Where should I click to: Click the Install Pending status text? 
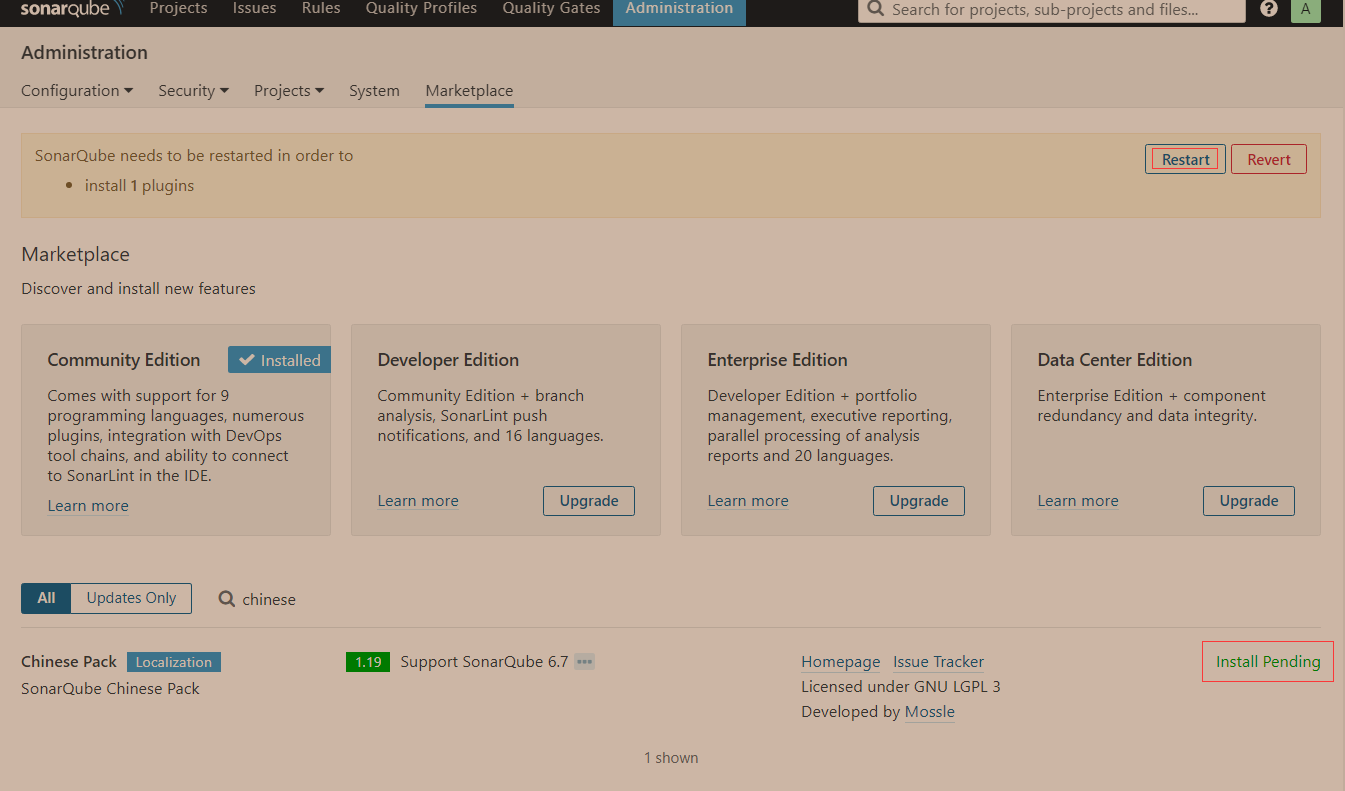(1268, 662)
